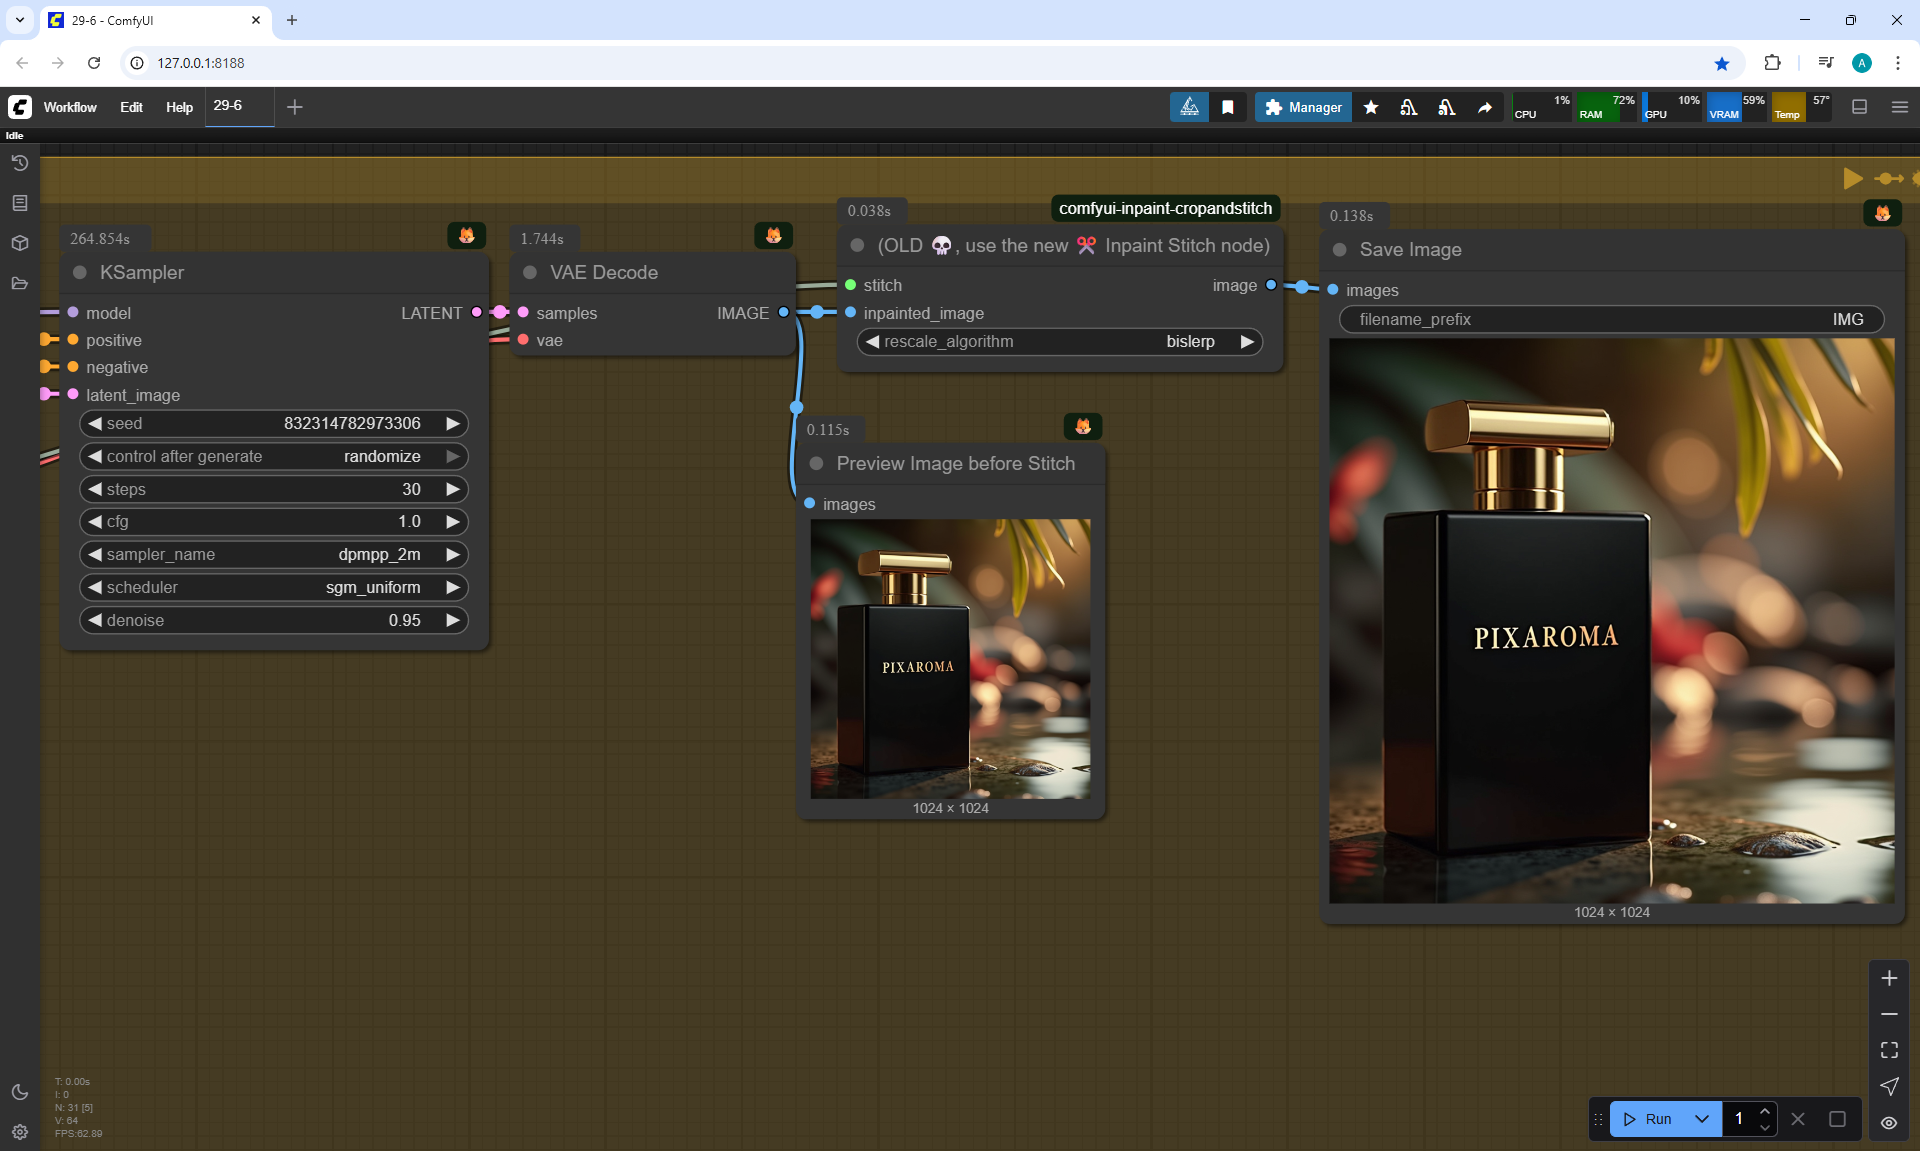Open the Workflow menu
This screenshot has width=1920, height=1151.
point(70,107)
